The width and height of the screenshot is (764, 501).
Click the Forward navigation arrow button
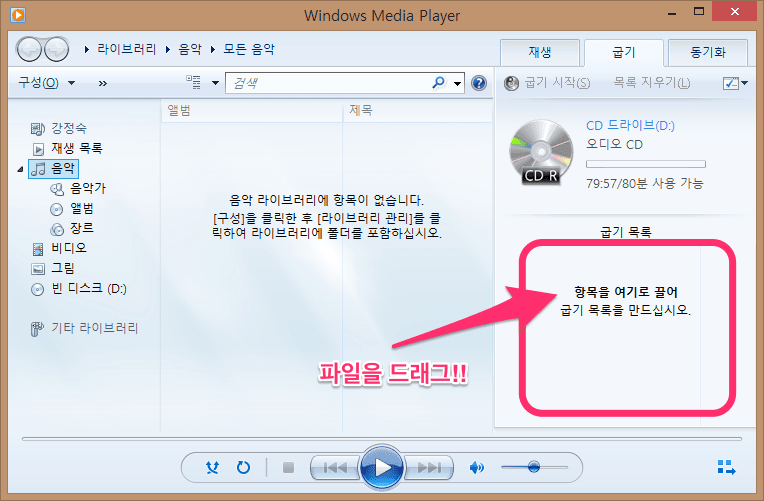(56, 49)
